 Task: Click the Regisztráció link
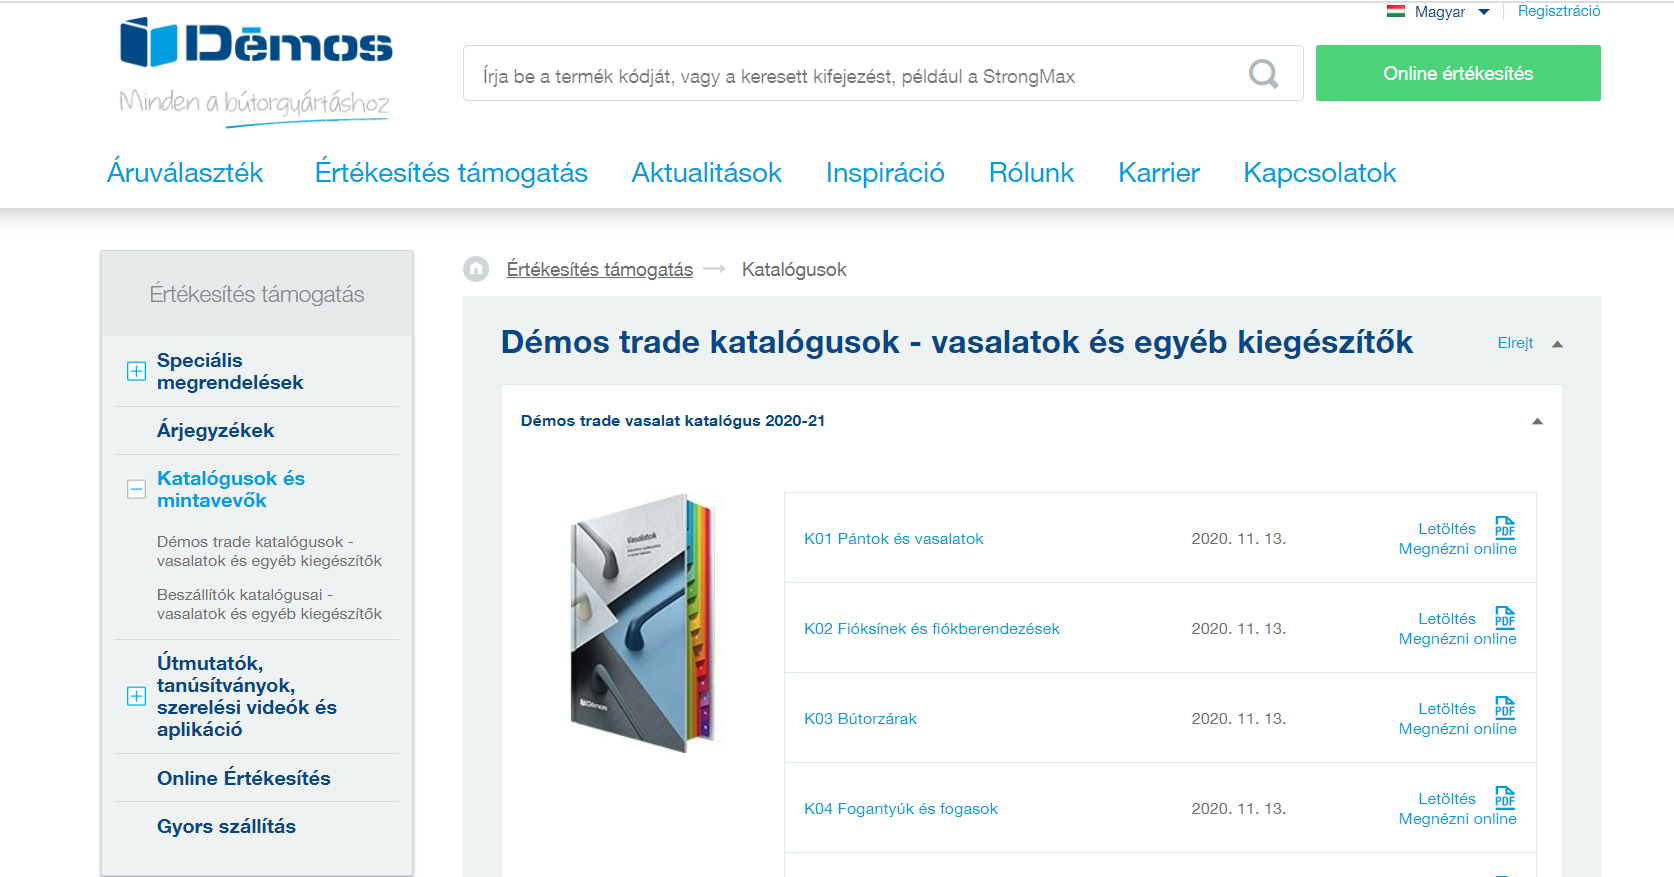(1558, 11)
